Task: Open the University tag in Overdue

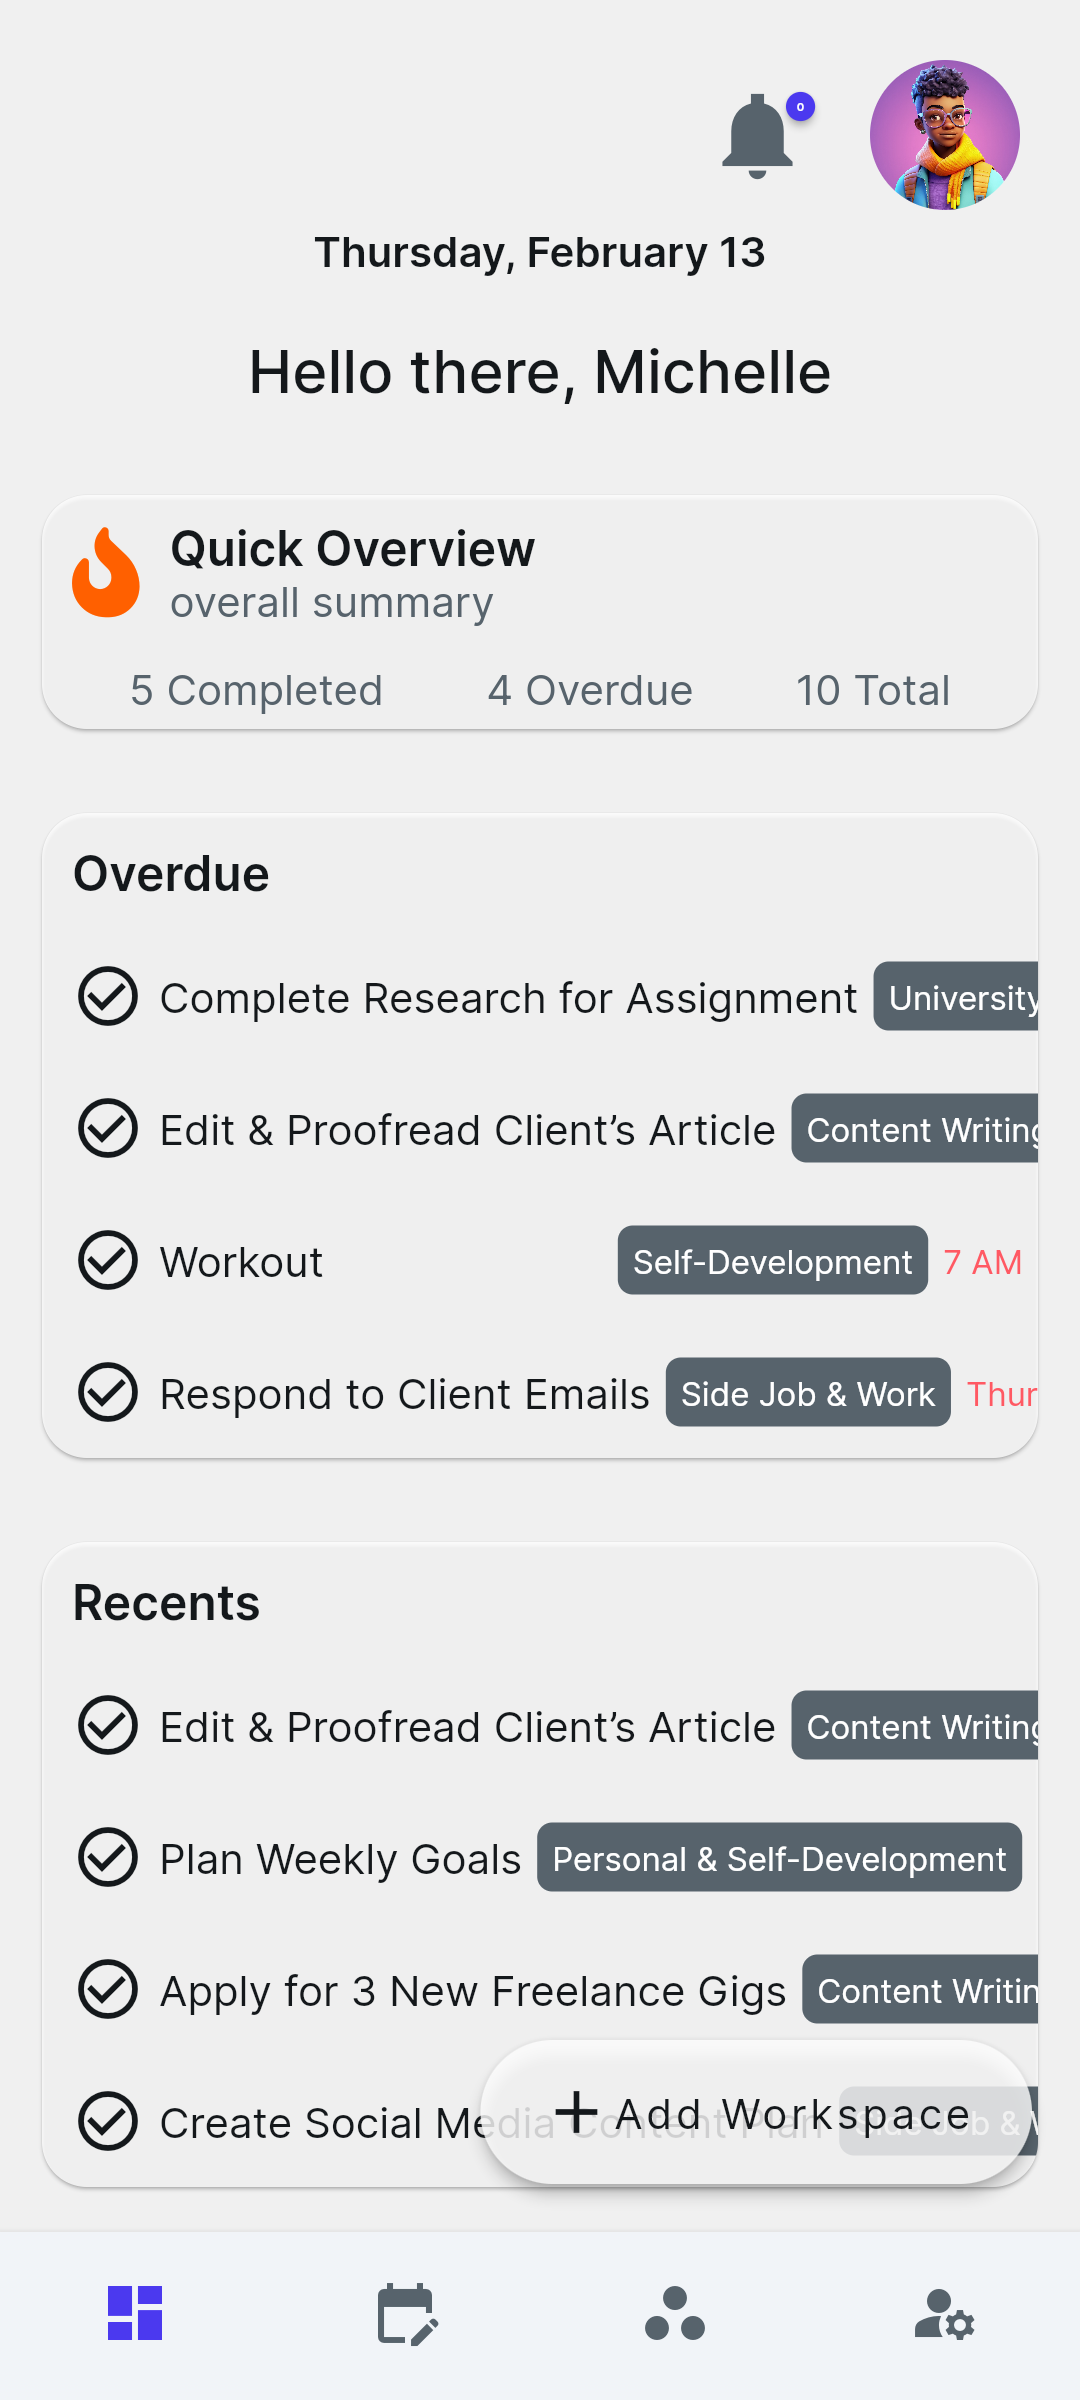Action: (x=958, y=997)
